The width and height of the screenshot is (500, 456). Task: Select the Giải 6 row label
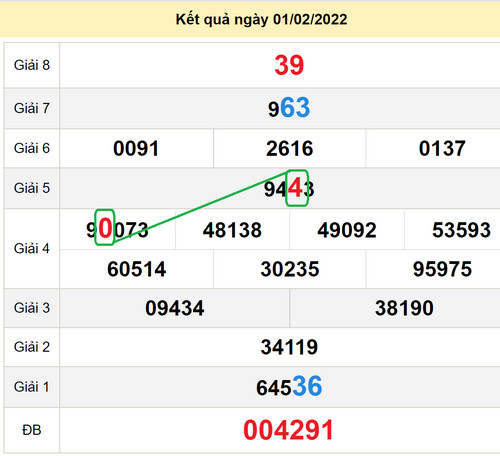(32, 148)
